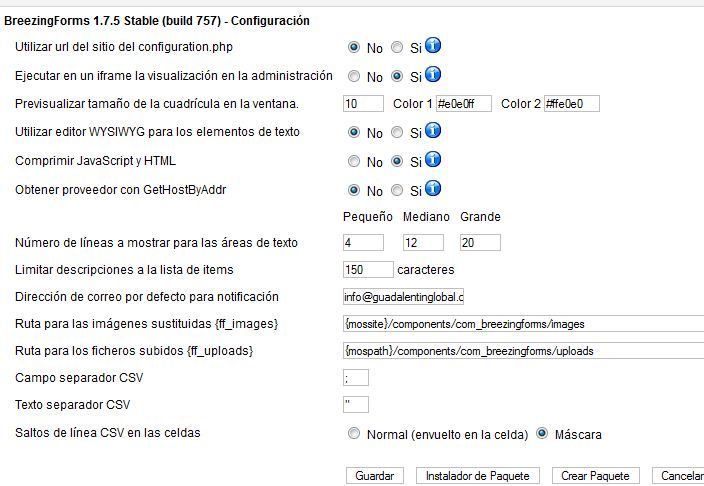Select No for WYSIWYG editor
The image size is (704, 486).
(x=354, y=132)
